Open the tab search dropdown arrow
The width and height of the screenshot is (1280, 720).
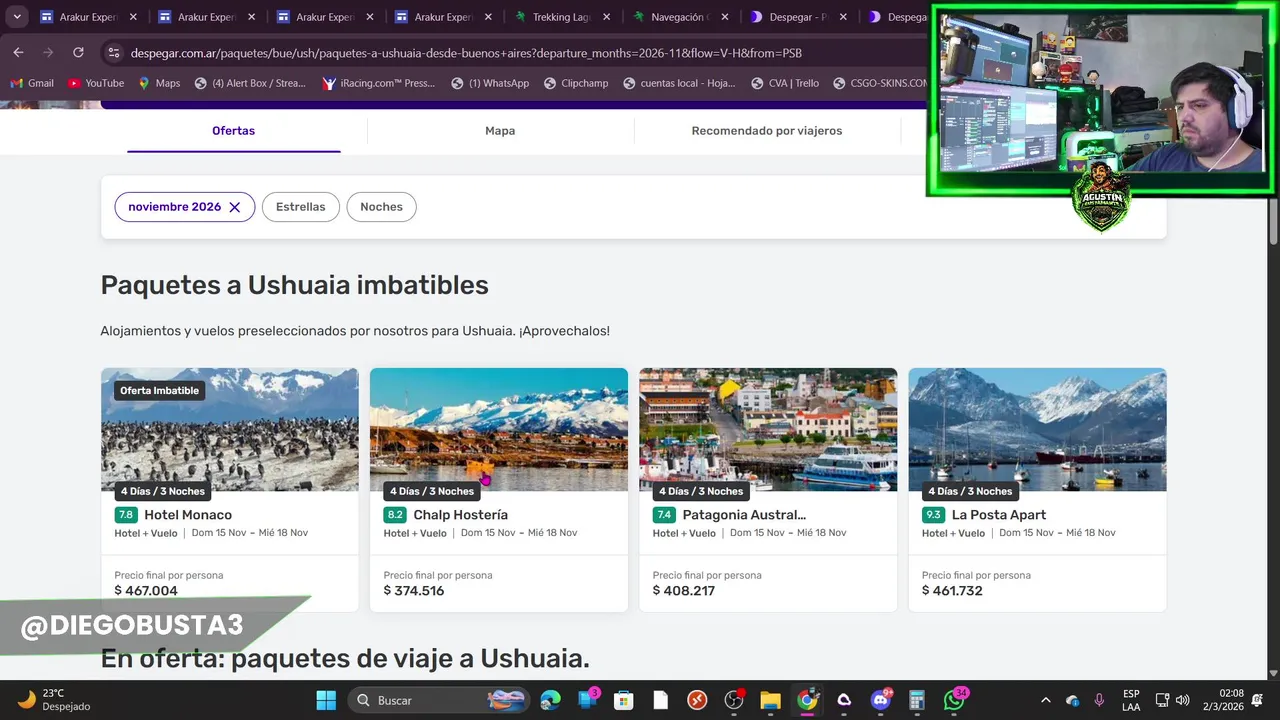point(17,17)
